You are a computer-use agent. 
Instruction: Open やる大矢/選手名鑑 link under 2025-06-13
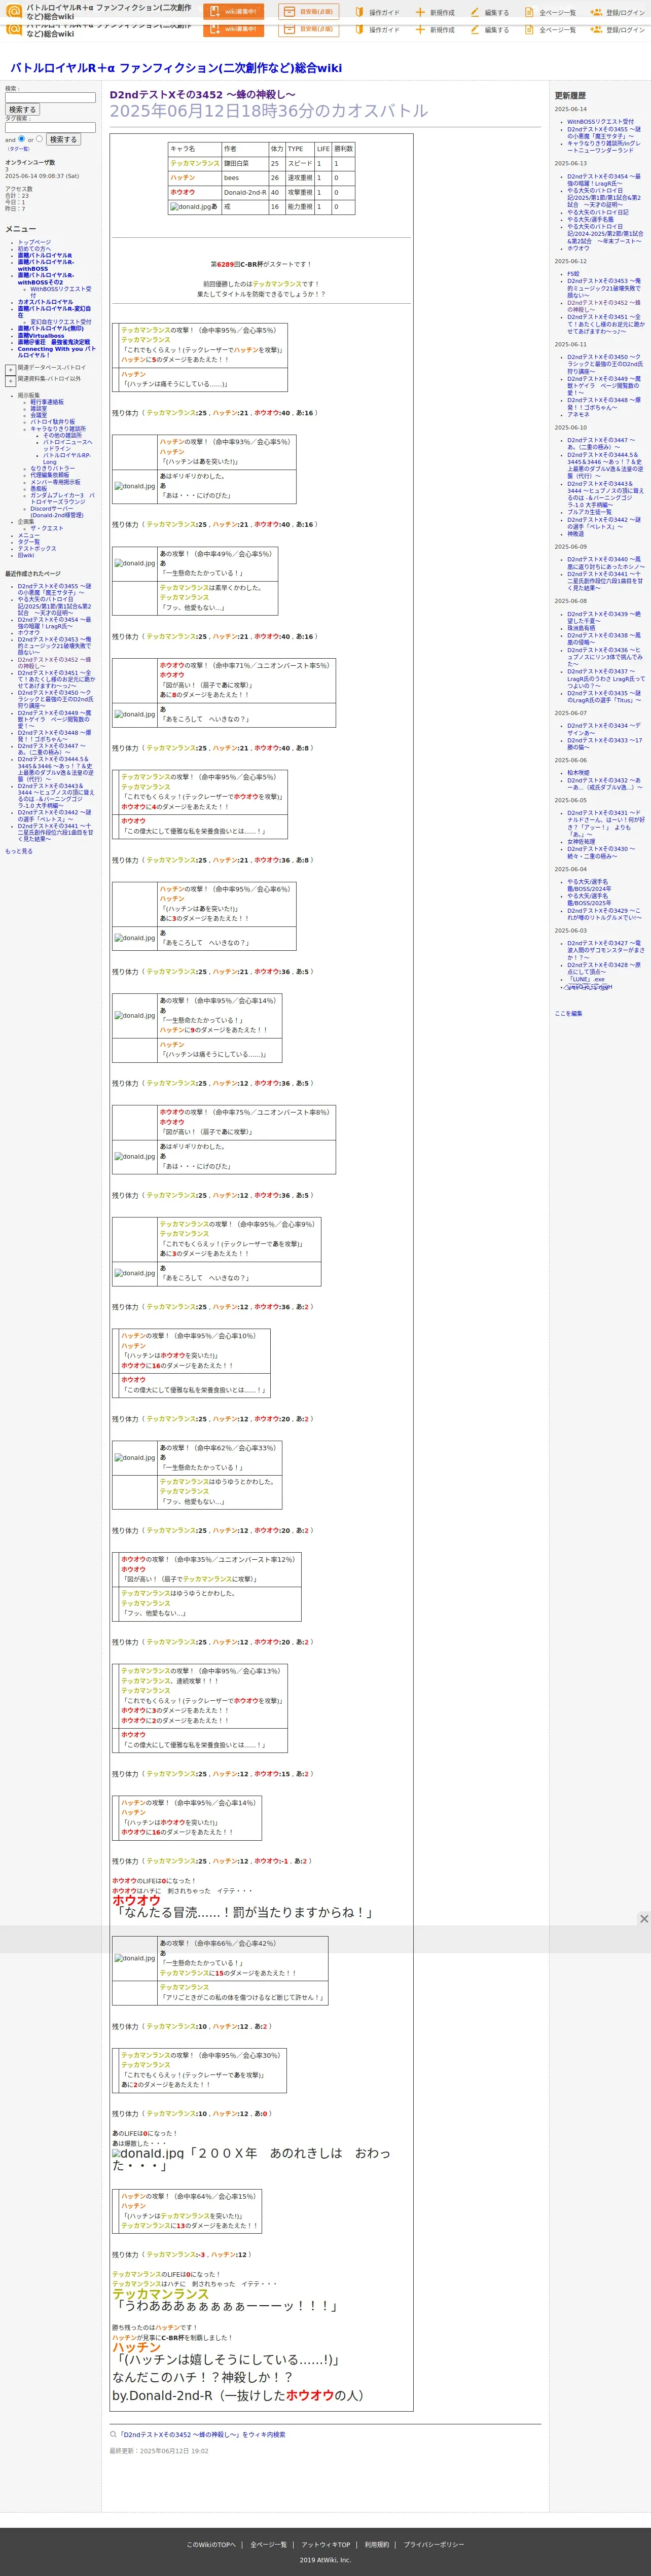click(590, 219)
